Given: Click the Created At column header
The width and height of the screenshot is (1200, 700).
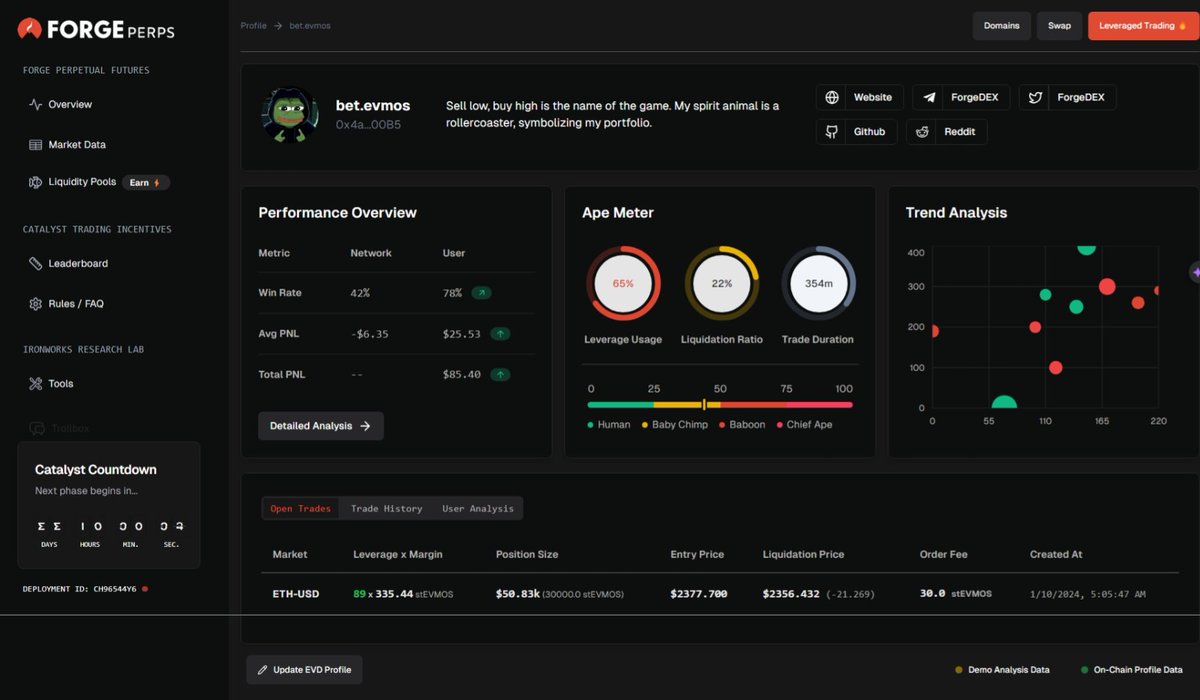Looking at the screenshot, I should tap(1056, 554).
